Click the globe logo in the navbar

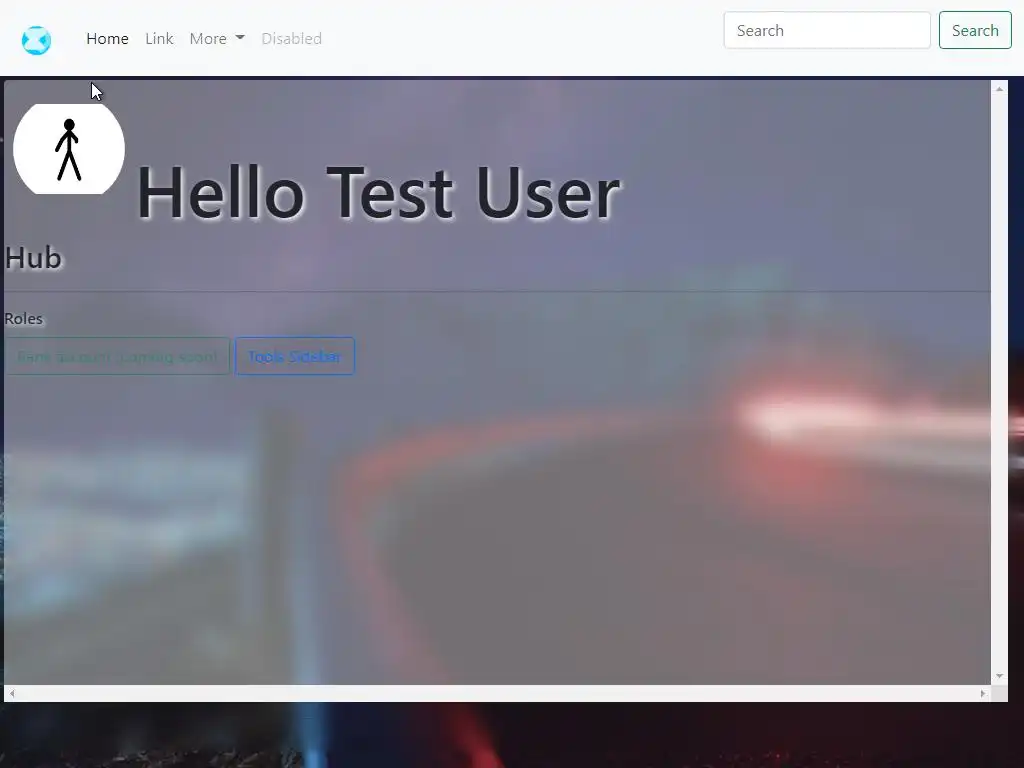point(37,40)
